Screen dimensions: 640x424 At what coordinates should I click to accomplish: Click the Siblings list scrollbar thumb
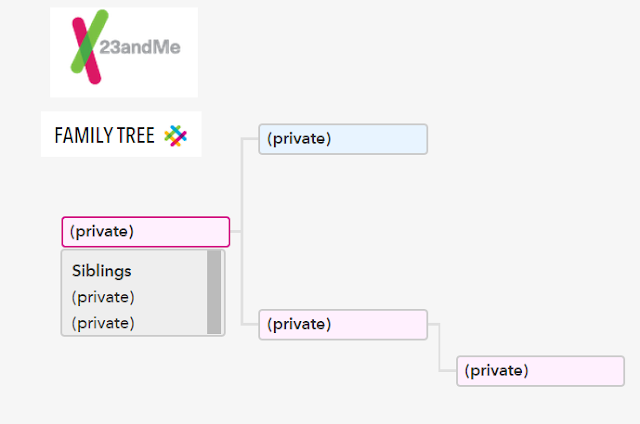pyautogui.click(x=214, y=292)
